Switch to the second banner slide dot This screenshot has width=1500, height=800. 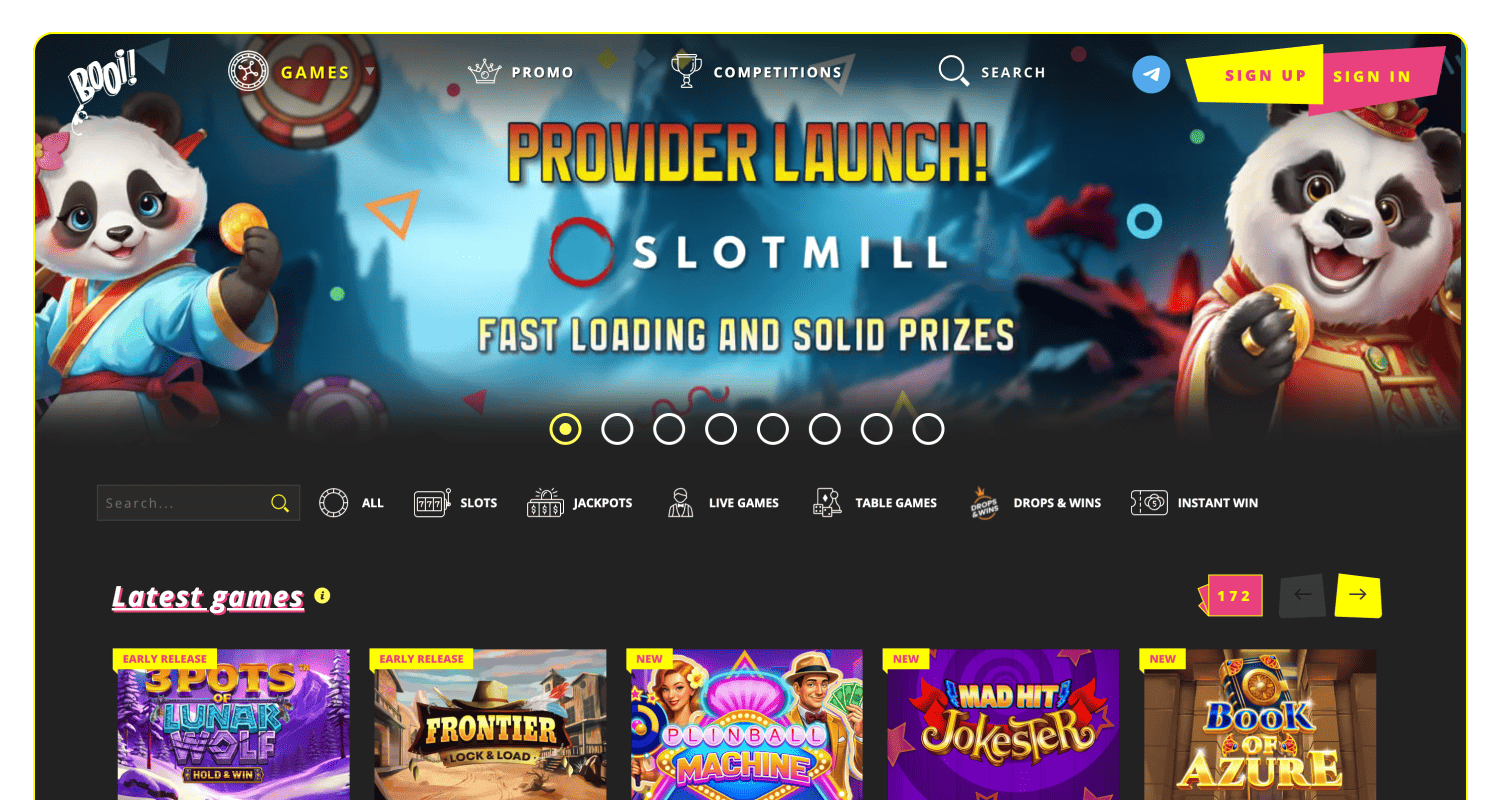pyautogui.click(x=617, y=429)
